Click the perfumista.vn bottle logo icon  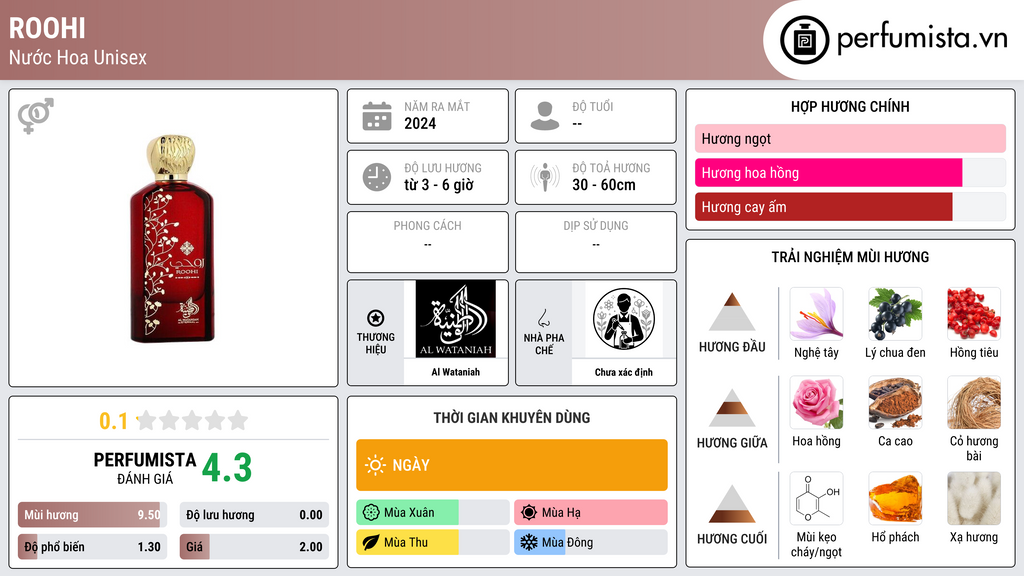click(x=804, y=40)
